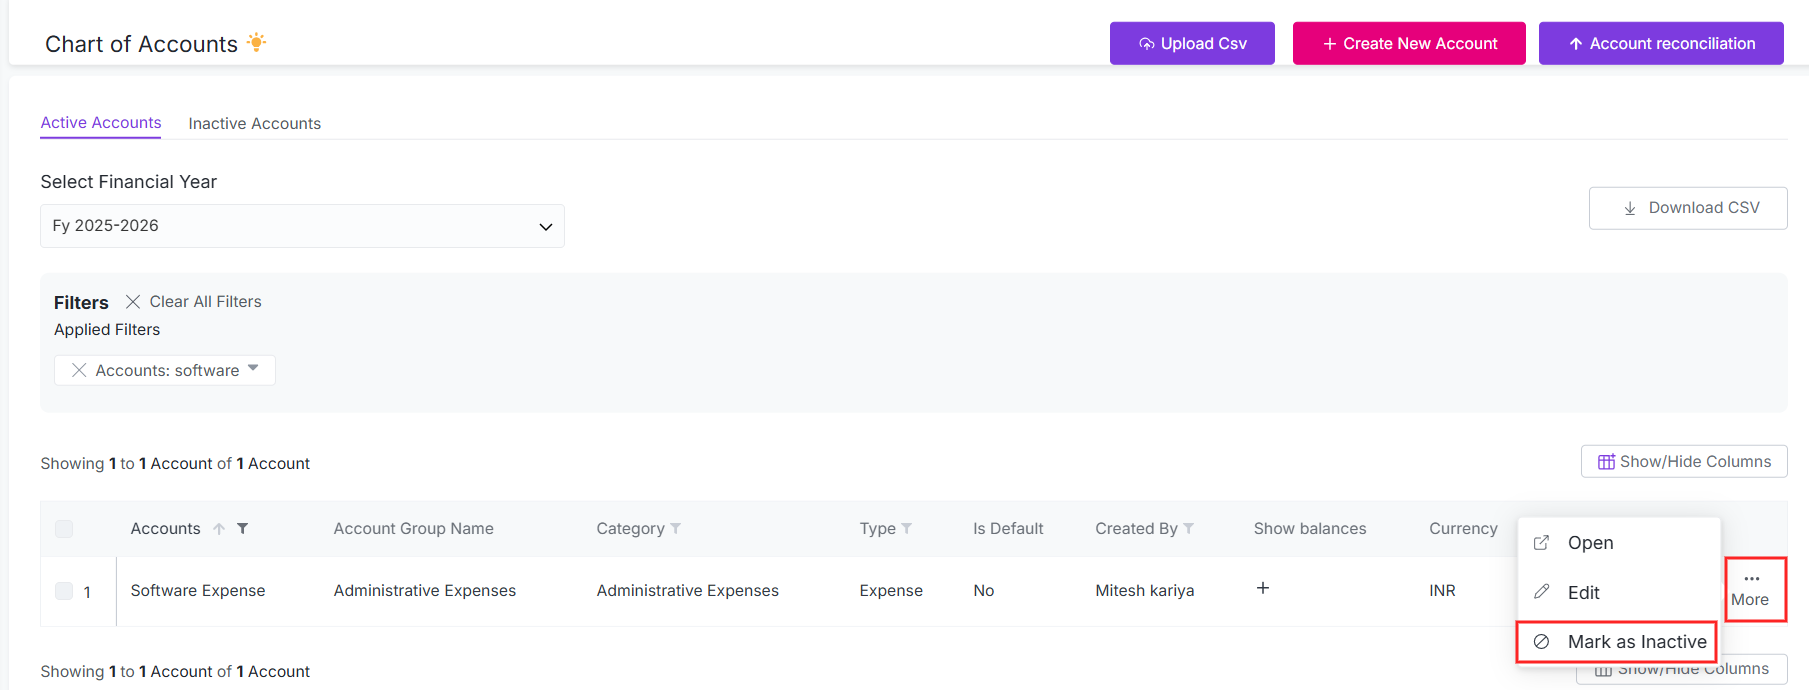Click the X icon next to Clear All Filters
1809x690 pixels.
click(x=132, y=301)
